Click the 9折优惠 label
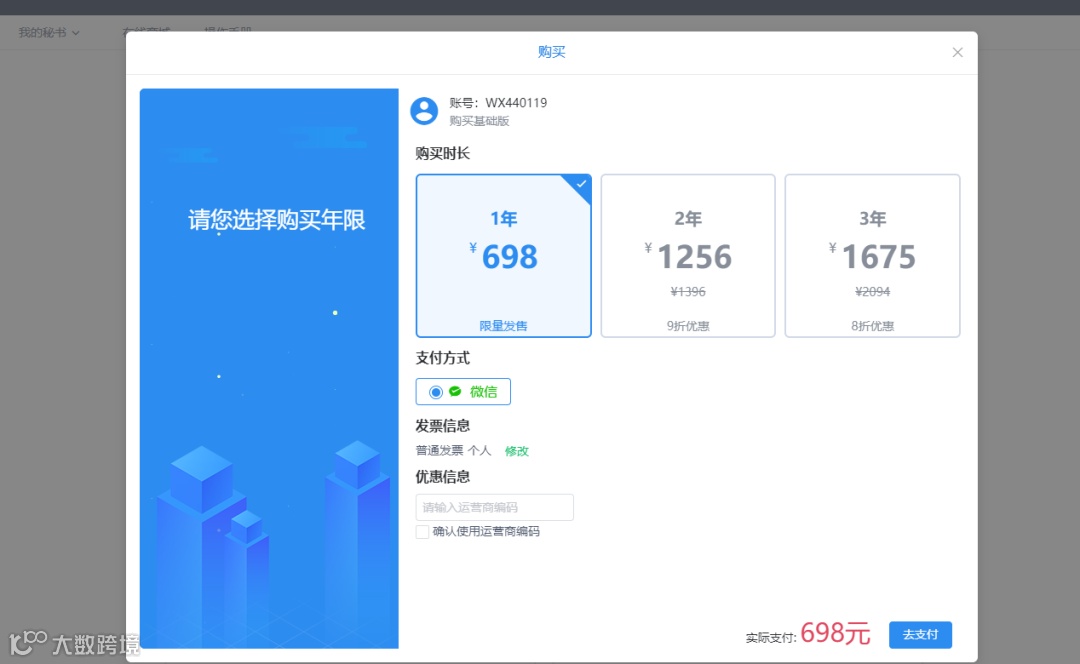 [x=688, y=326]
